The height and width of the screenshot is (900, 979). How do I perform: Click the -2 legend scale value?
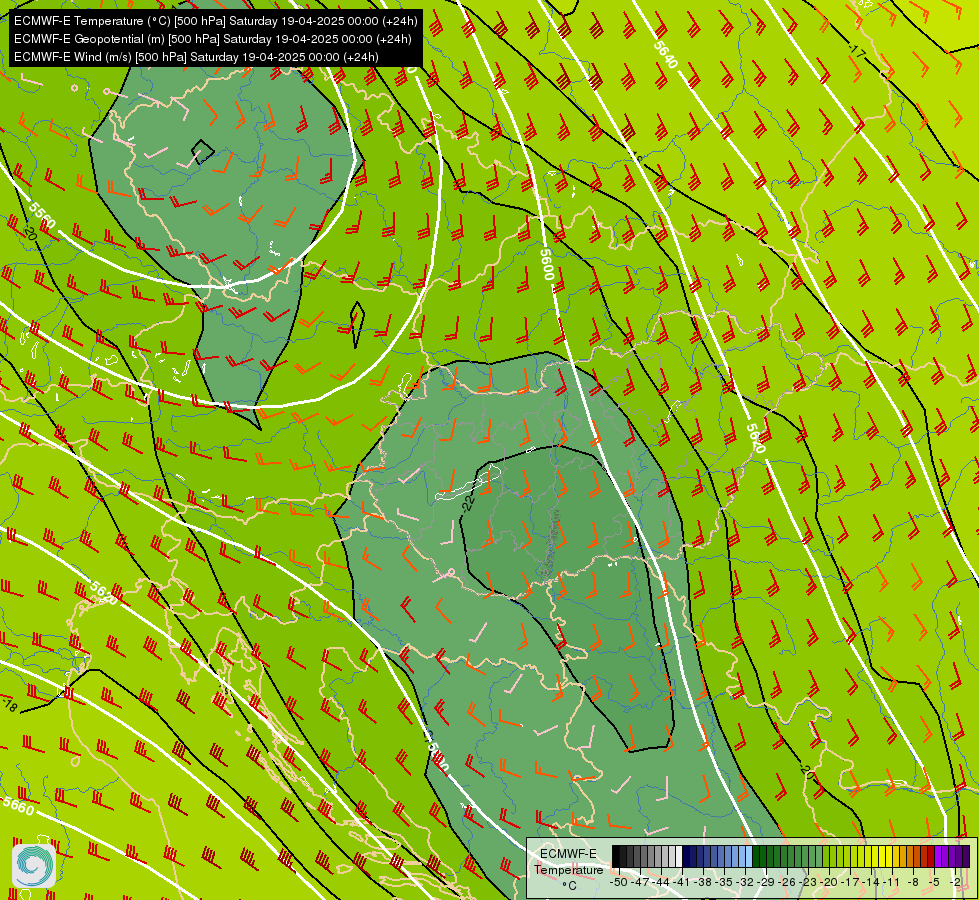[955, 882]
